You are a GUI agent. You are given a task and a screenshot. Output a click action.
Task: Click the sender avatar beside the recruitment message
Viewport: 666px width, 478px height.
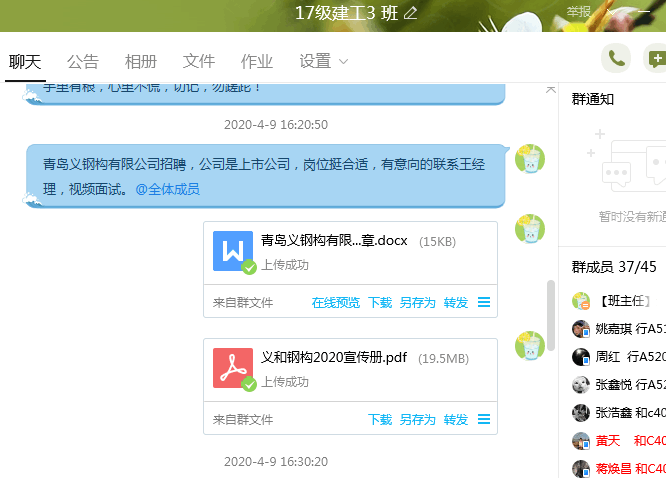tap(529, 159)
